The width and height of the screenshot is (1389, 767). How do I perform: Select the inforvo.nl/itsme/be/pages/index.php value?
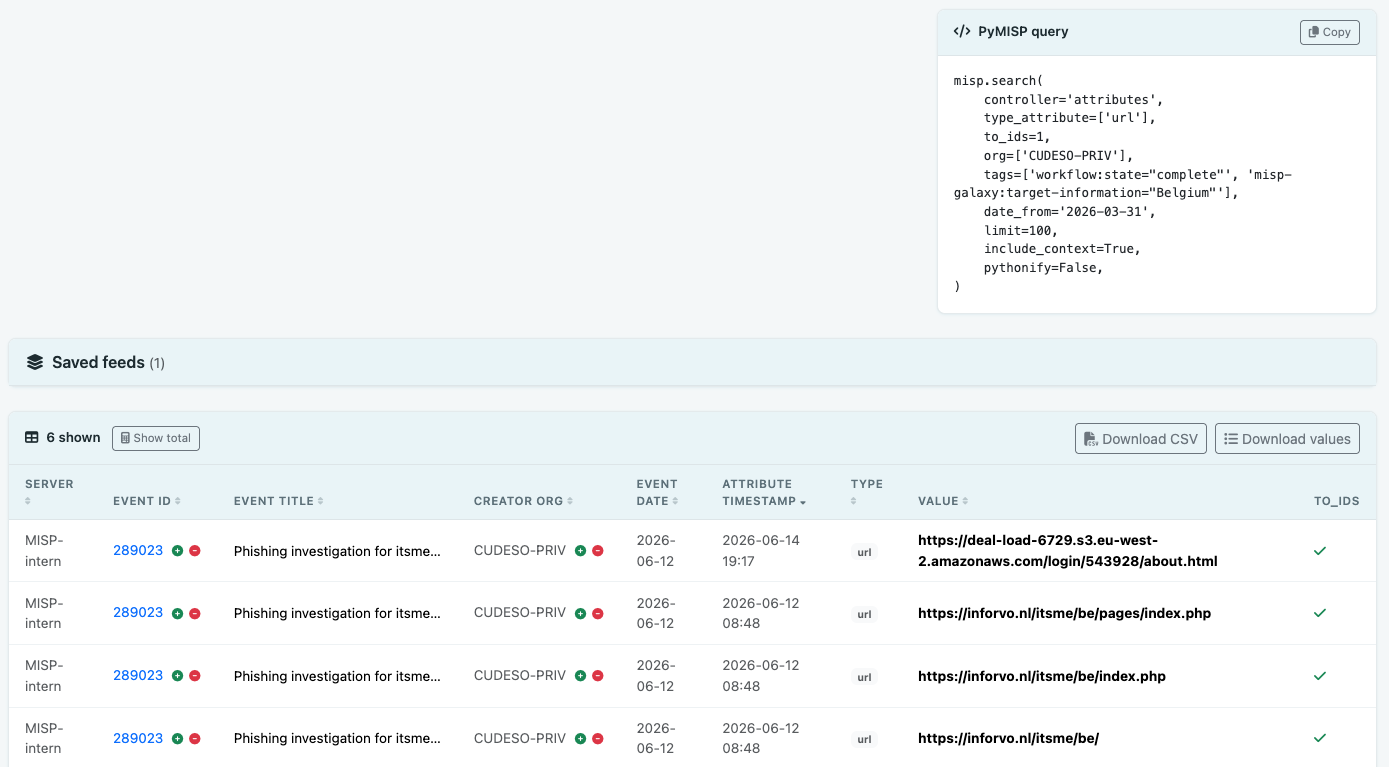[1064, 613]
